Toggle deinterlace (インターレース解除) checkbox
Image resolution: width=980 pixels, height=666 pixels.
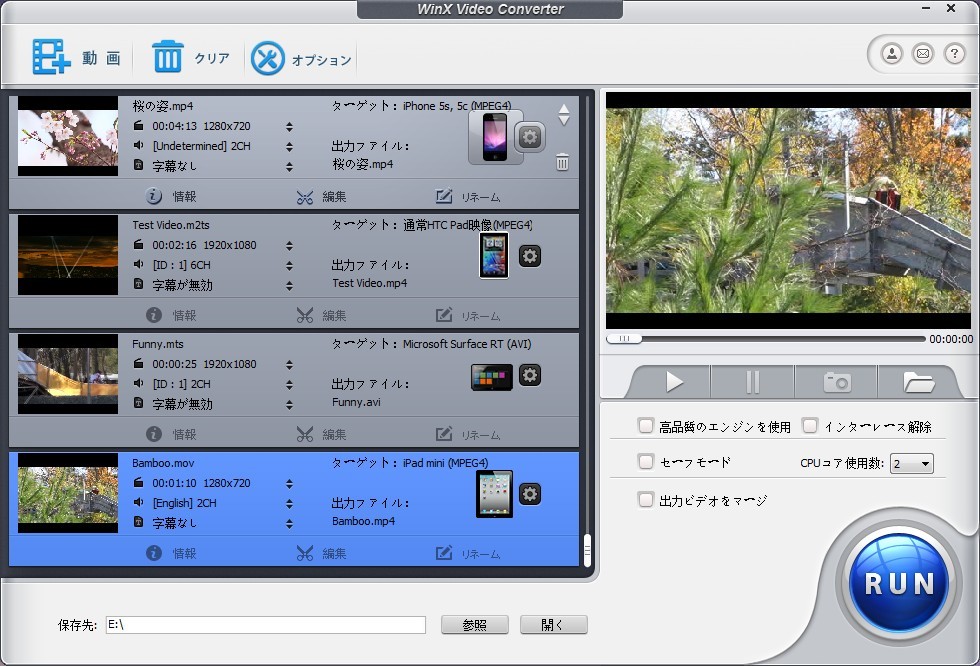810,426
